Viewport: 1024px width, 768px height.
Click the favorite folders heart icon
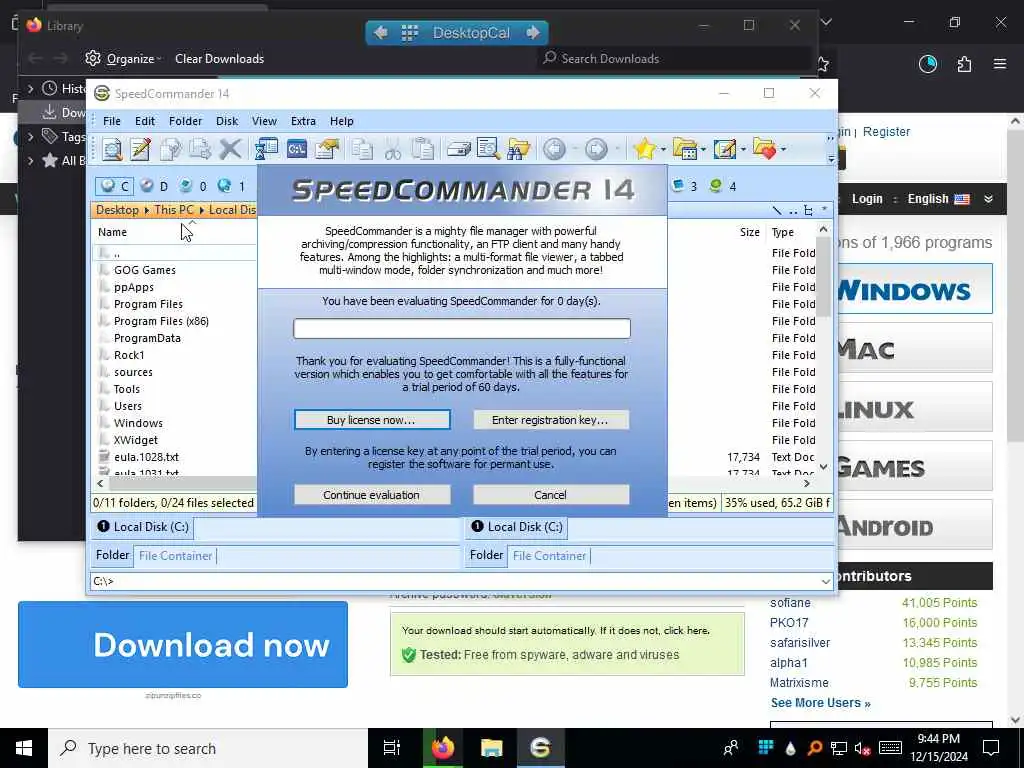tap(765, 149)
